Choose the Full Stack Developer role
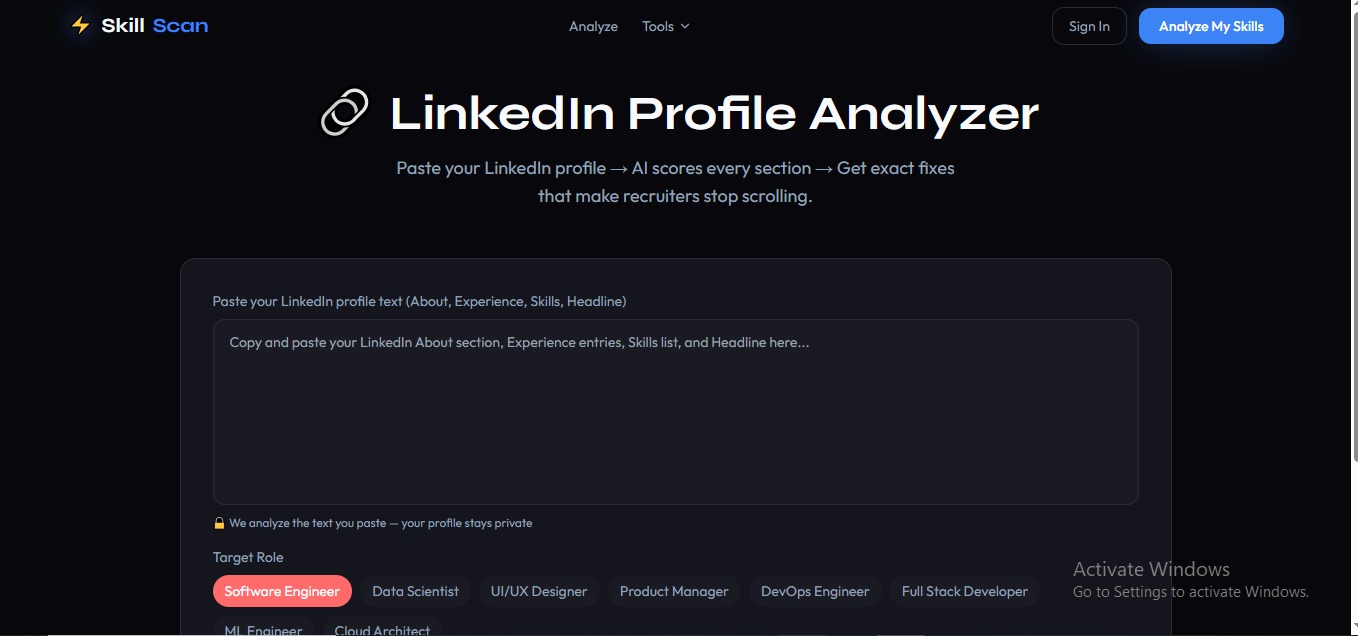Viewport: 1358px width, 636px height. coord(965,591)
